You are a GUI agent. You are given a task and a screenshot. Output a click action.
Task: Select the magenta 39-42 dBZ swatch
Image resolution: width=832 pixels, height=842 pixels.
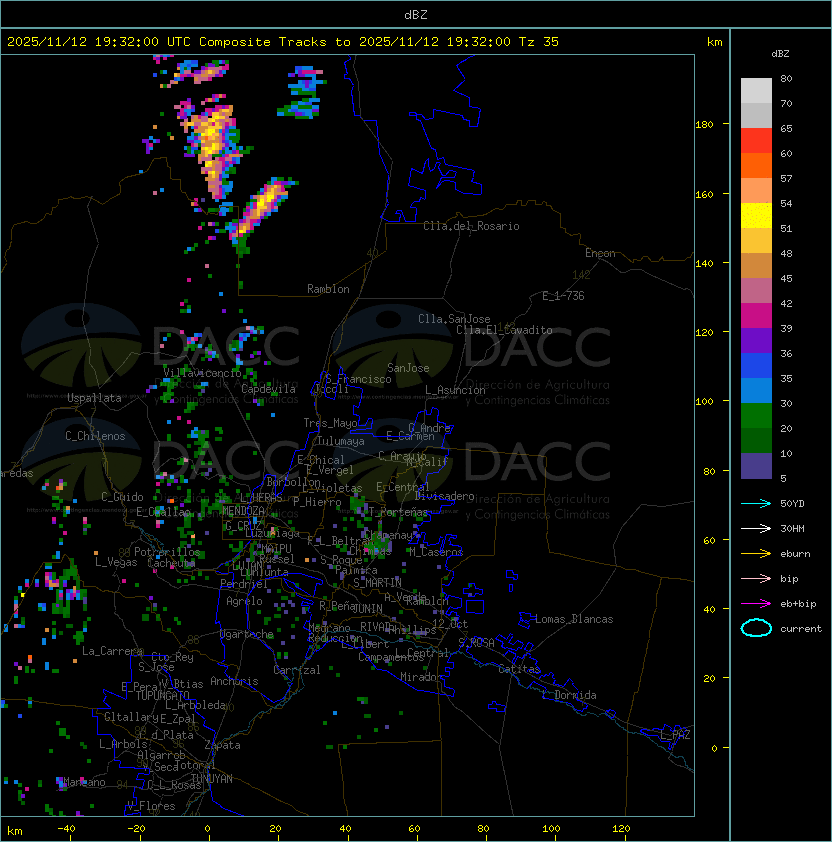click(756, 316)
